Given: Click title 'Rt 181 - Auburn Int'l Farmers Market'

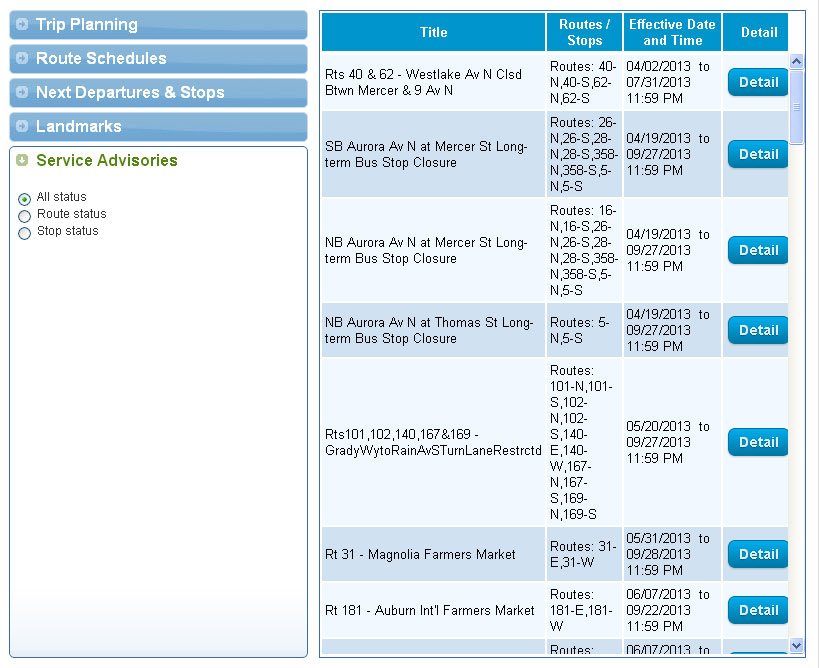Looking at the screenshot, I should pos(429,610).
